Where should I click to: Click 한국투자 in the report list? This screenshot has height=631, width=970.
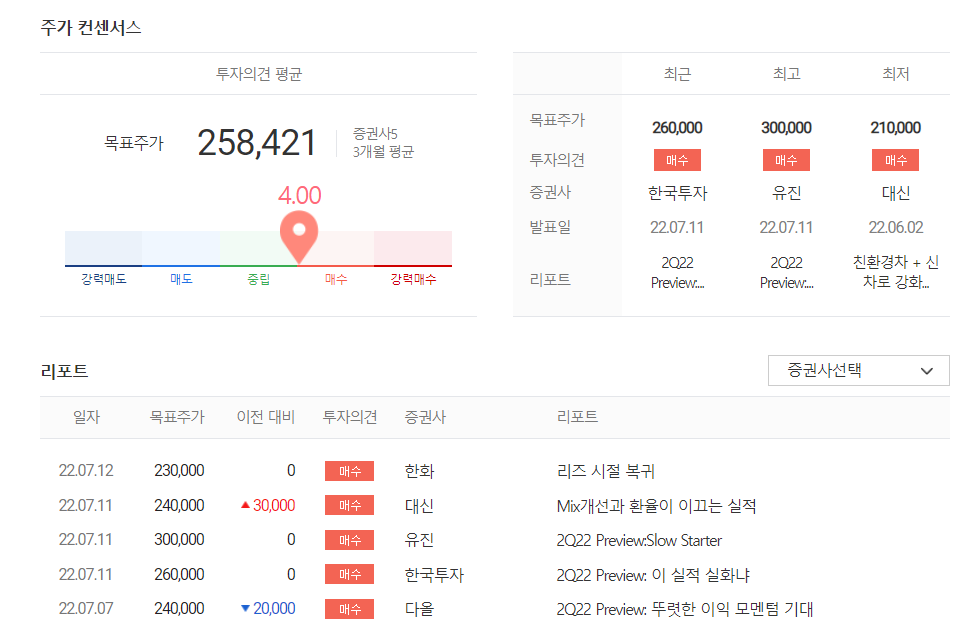pyautogui.click(x=434, y=575)
